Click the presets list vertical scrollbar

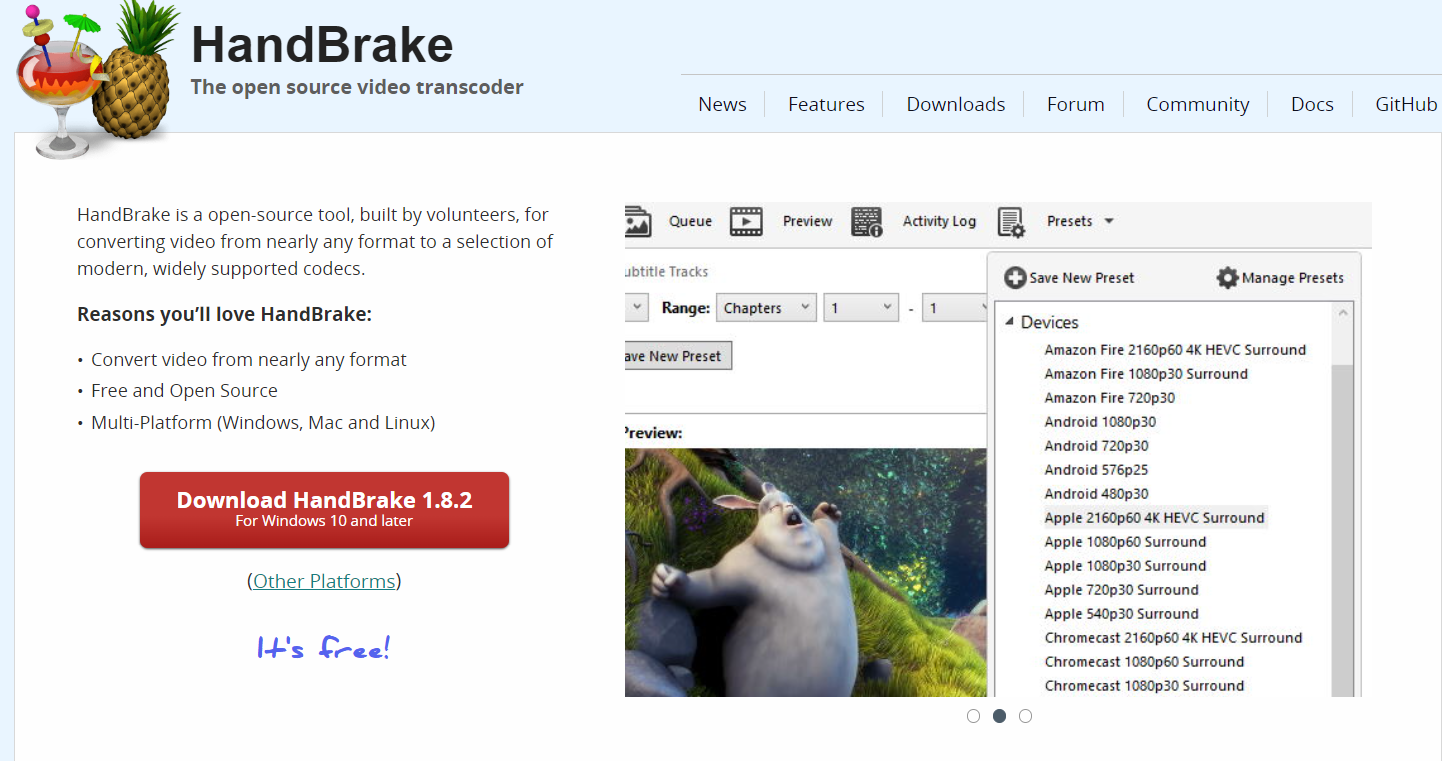[x=1343, y=500]
